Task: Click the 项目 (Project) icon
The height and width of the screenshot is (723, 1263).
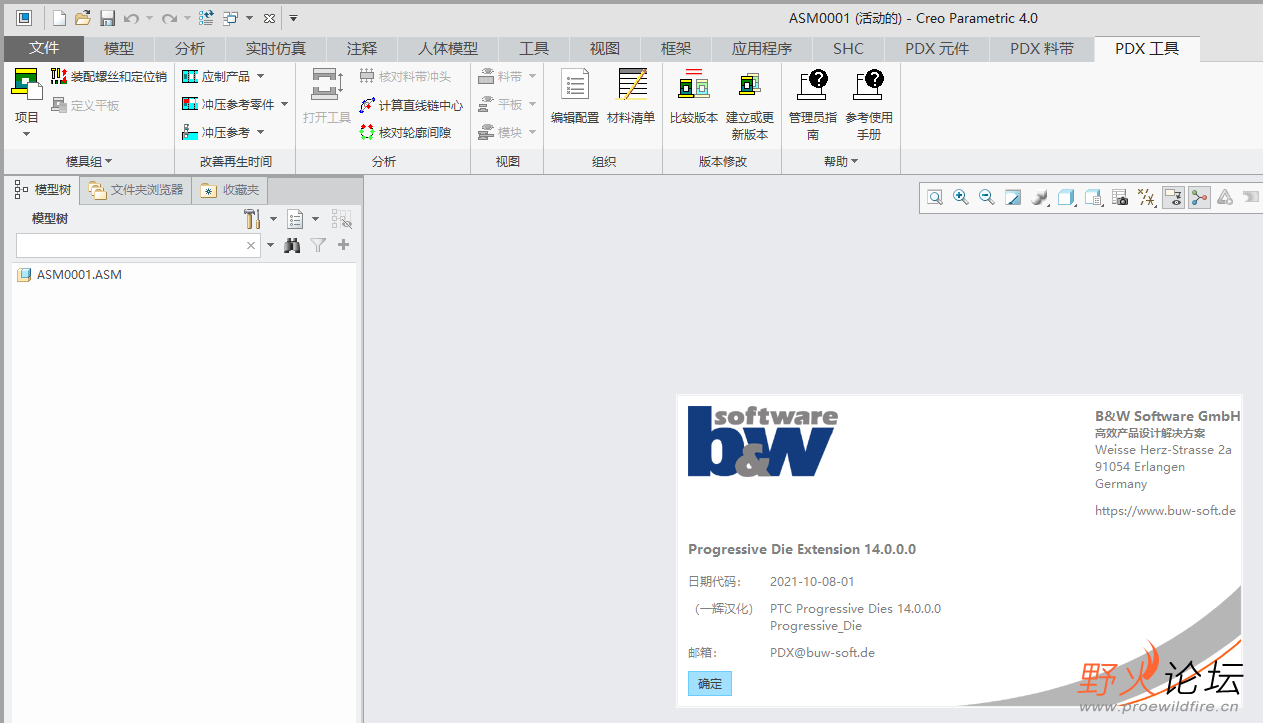Action: pyautogui.click(x=26, y=83)
